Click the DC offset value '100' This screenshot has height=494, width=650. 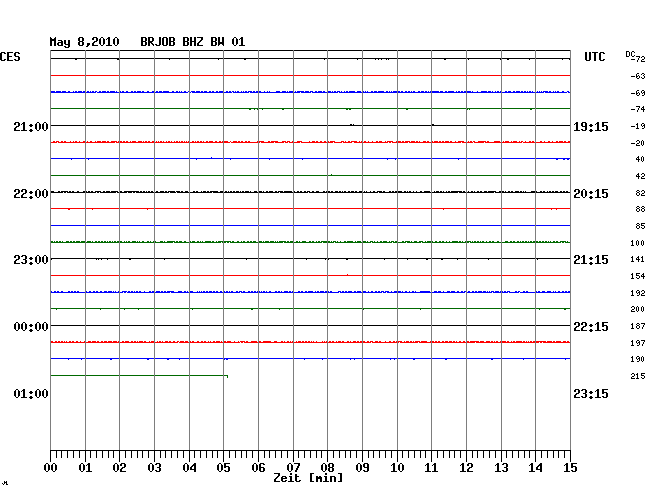638,243
